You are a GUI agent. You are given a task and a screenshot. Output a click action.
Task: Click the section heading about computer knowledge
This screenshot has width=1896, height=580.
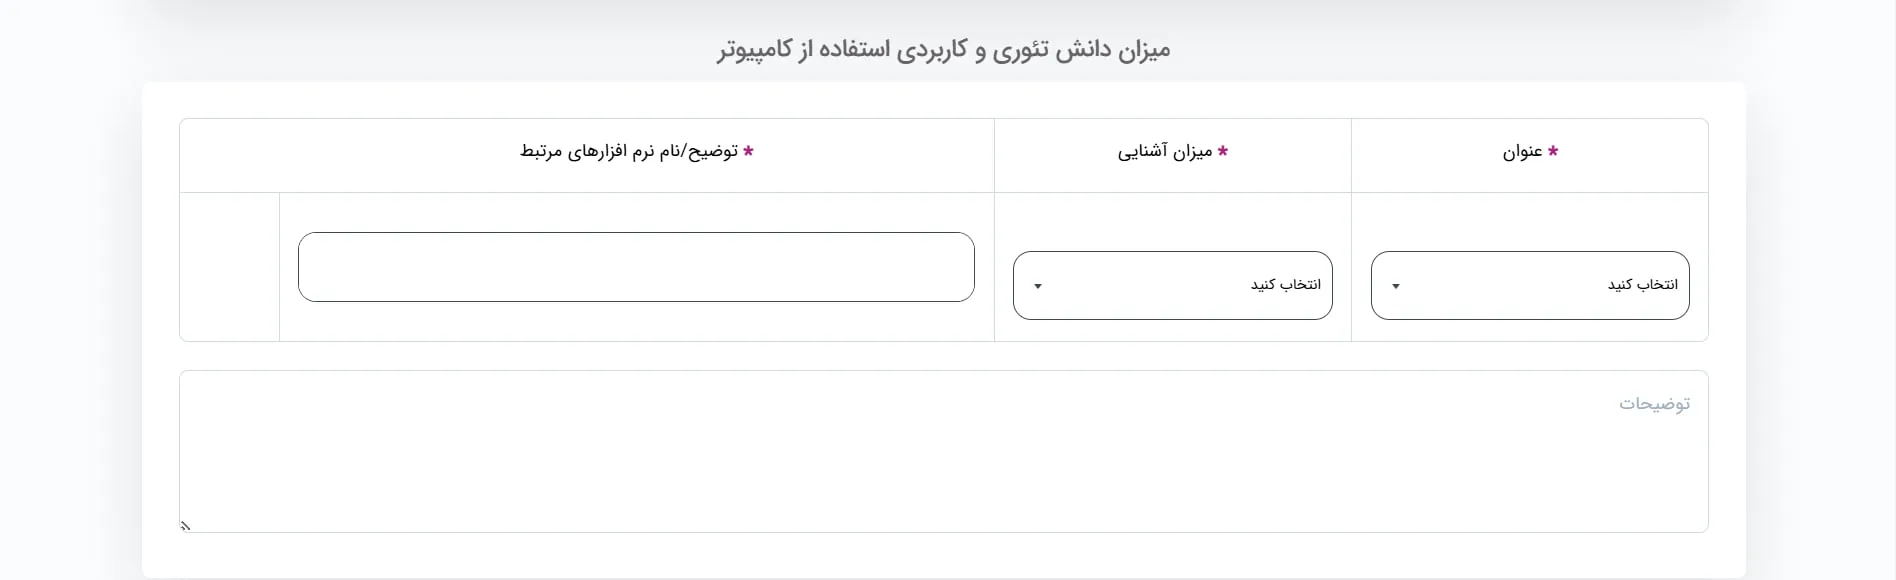point(943,49)
